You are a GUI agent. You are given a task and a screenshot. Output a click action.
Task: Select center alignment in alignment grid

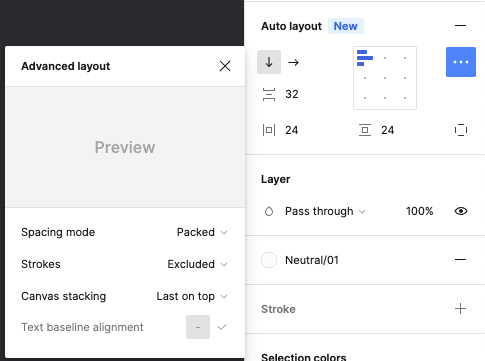[385, 78]
